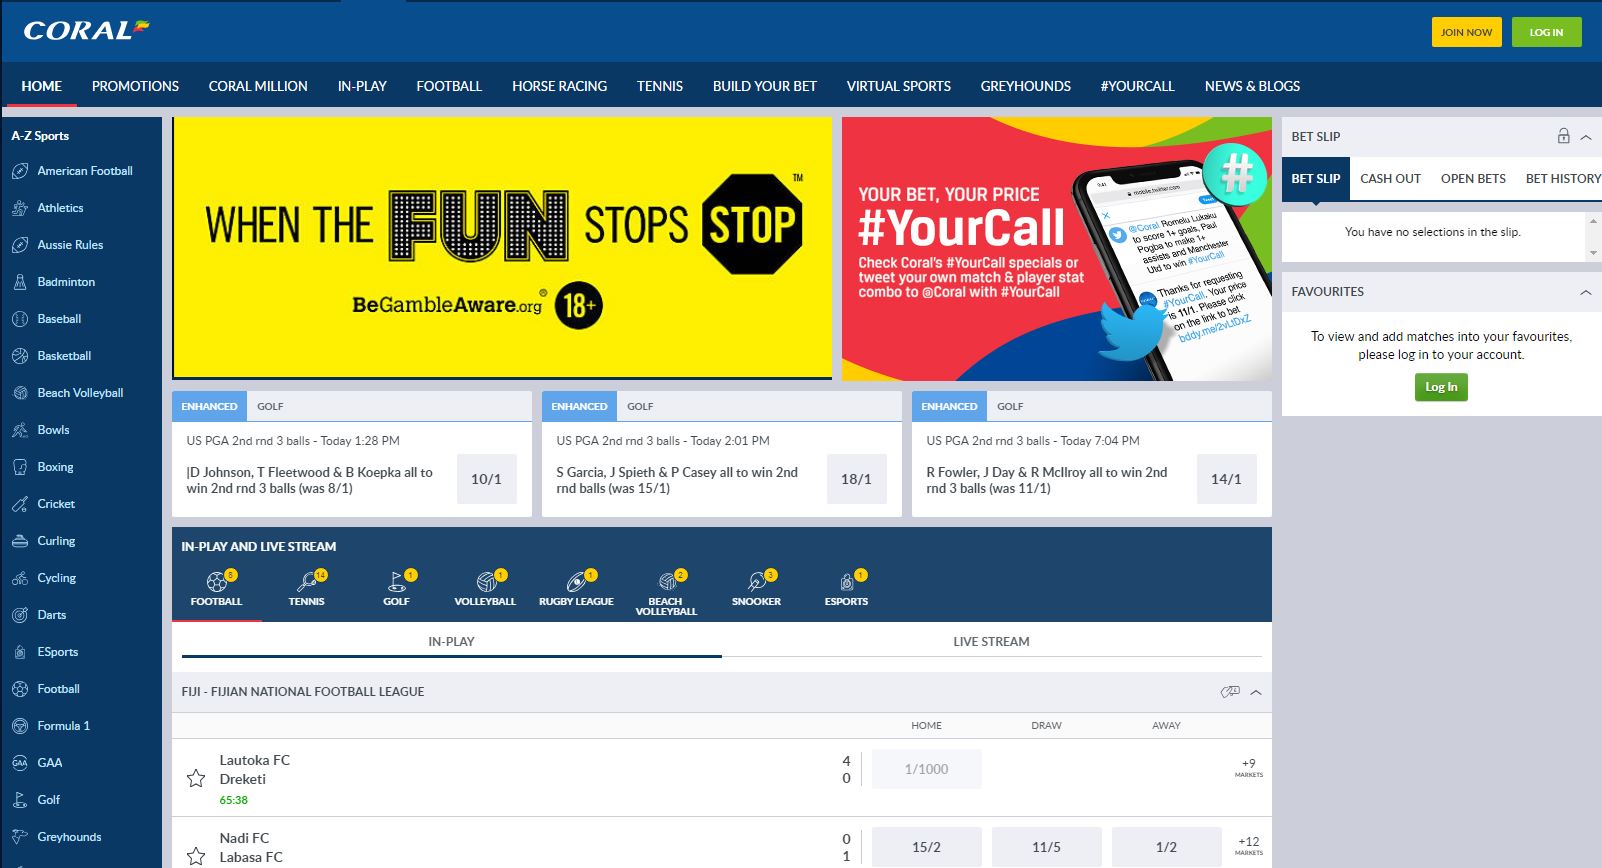This screenshot has width=1602, height=868.
Task: Star the Nadi FC vs Labasa FC match
Action: [196, 856]
